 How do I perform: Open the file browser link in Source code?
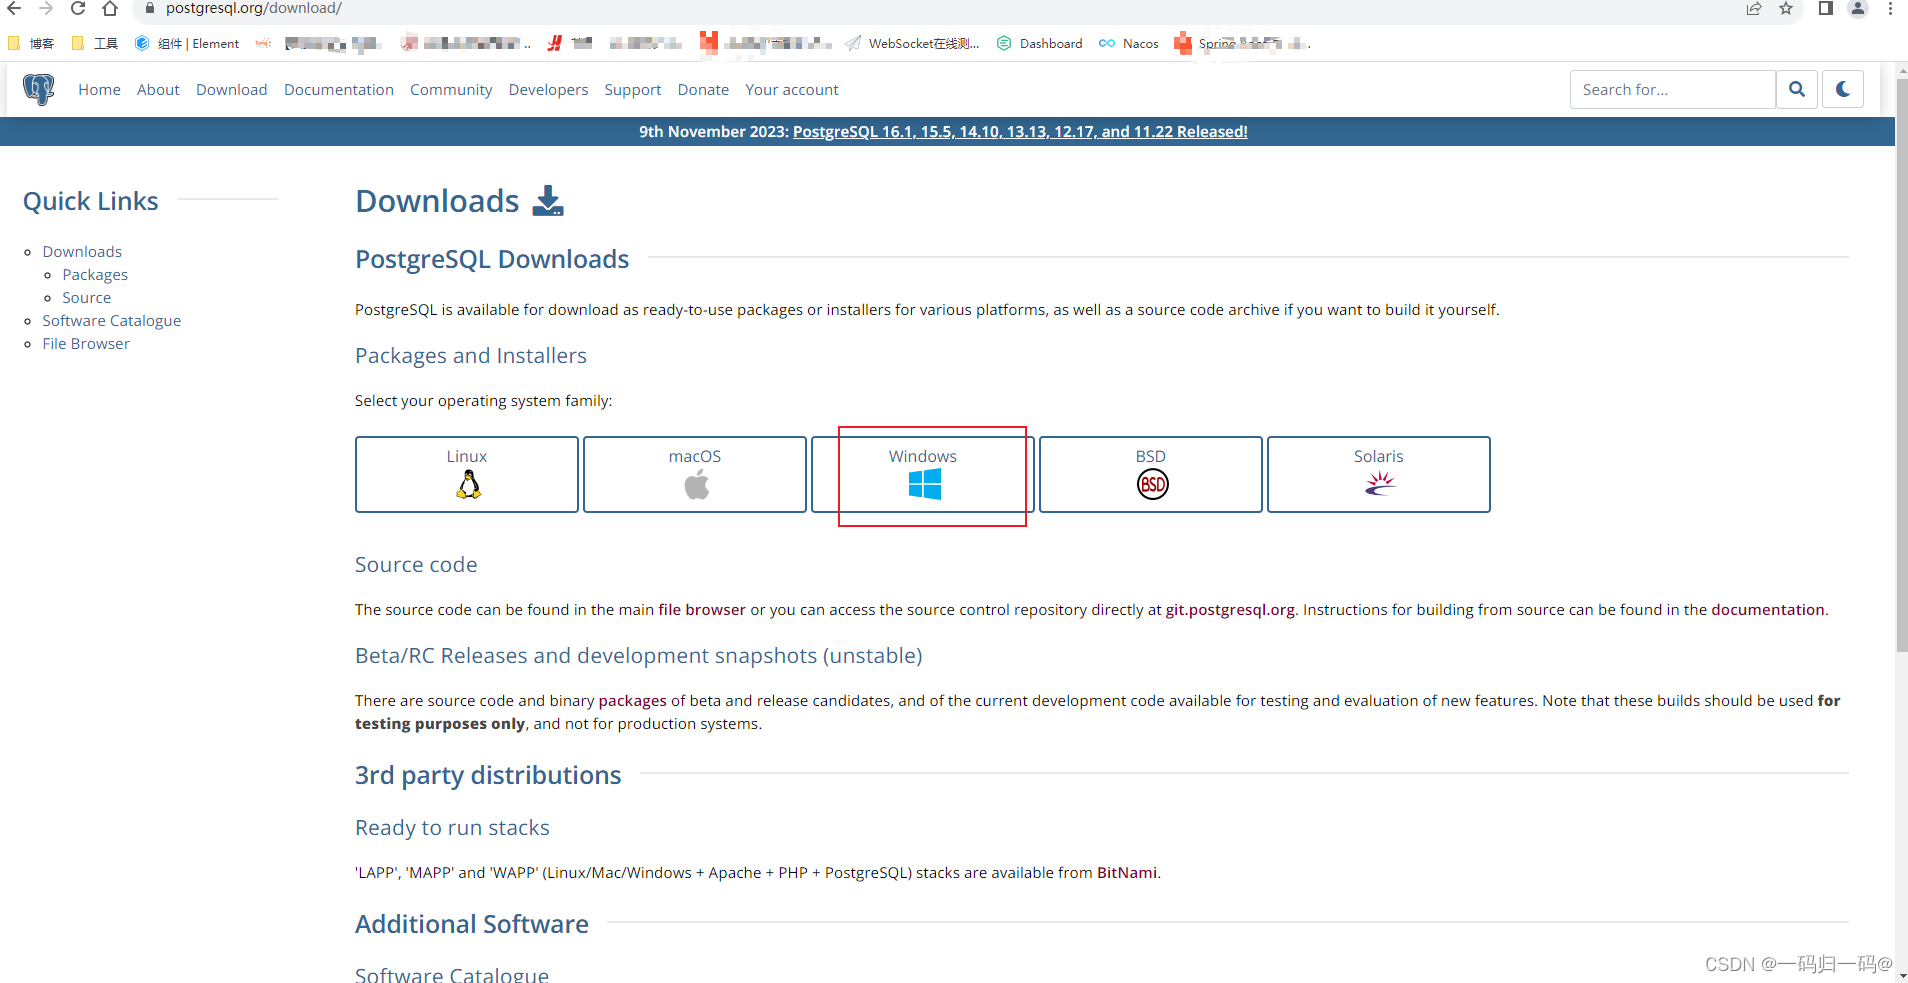pos(702,610)
